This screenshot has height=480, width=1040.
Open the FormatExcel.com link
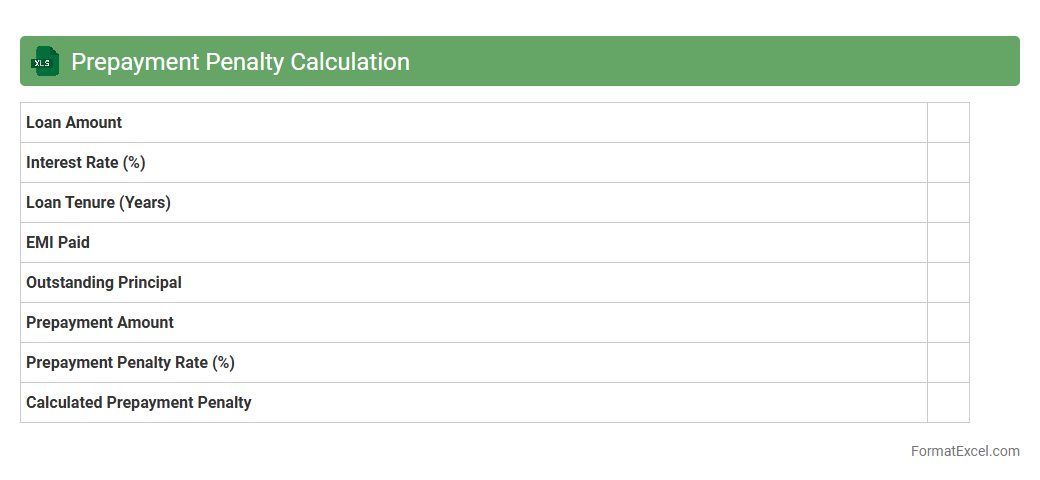[x=965, y=451]
